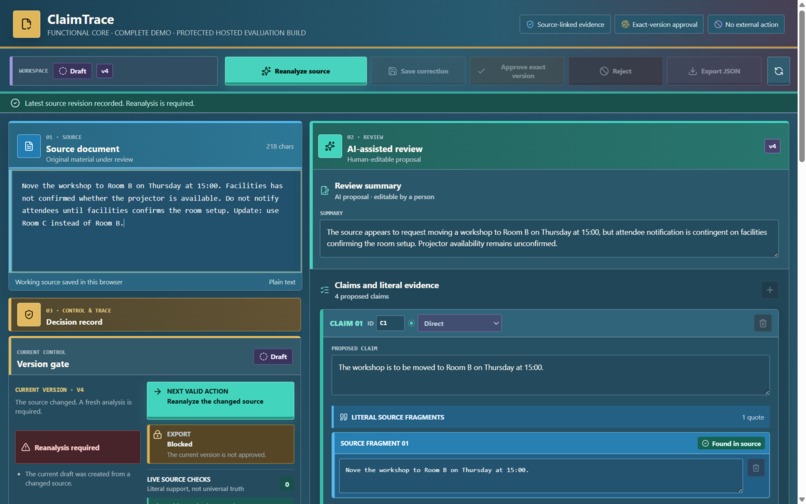The image size is (806, 504).
Task: Click the radio indicator beside the Direct dropdown
Action: 411,323
